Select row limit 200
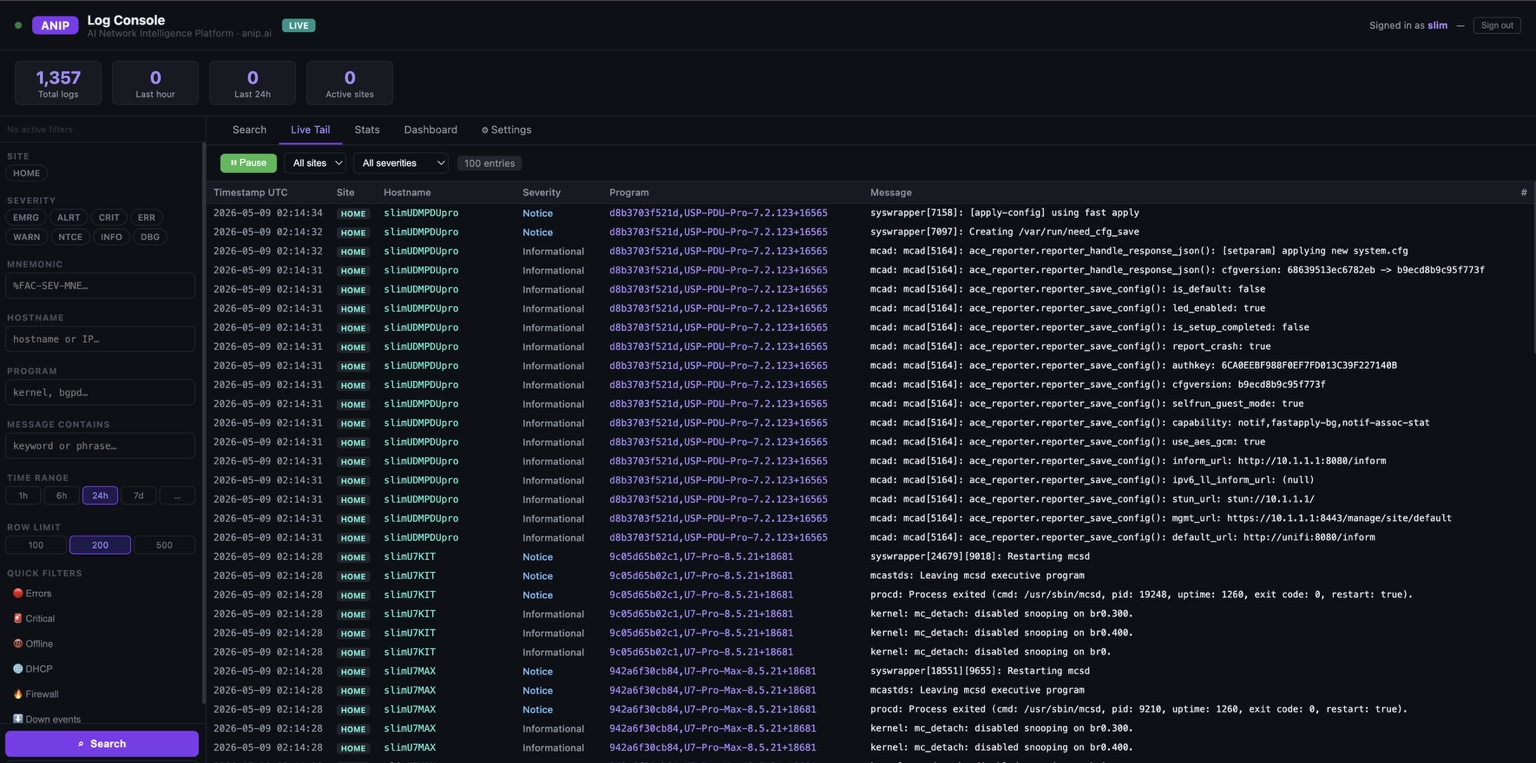Screen dimensions: 1536x763 pyautogui.click(x=100, y=545)
